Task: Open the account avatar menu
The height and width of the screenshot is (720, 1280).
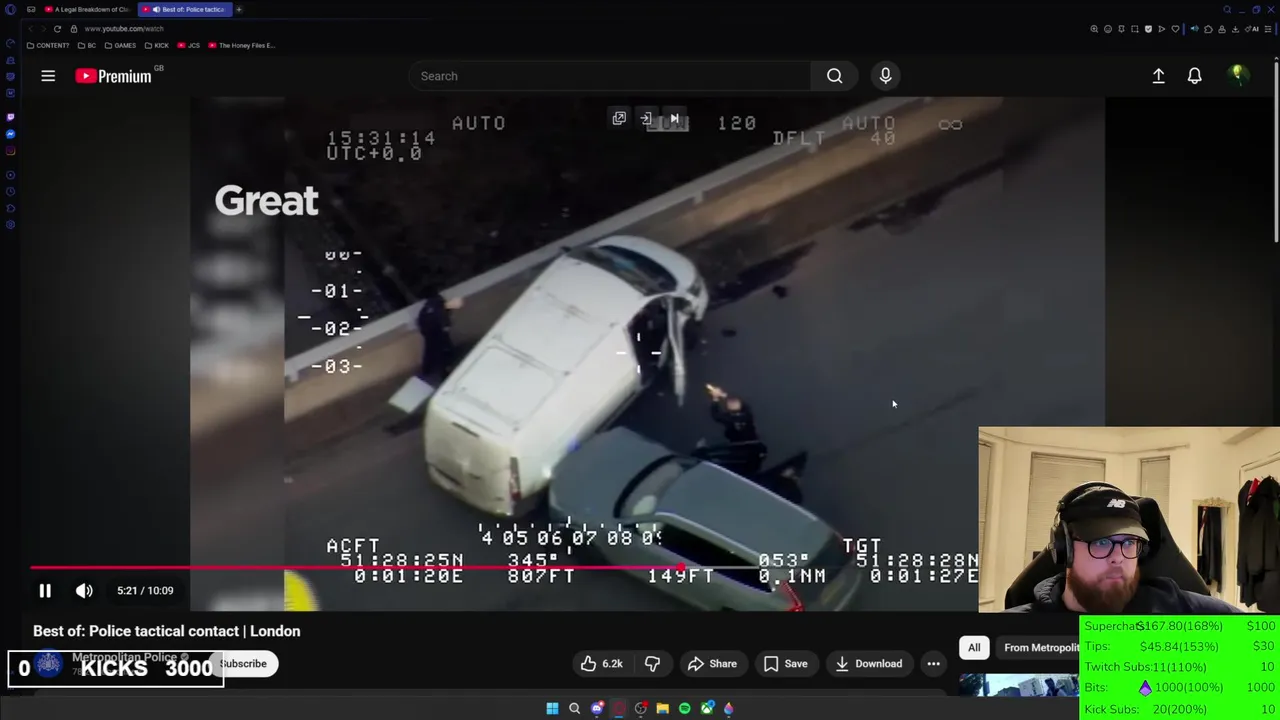Action: coord(1238,75)
